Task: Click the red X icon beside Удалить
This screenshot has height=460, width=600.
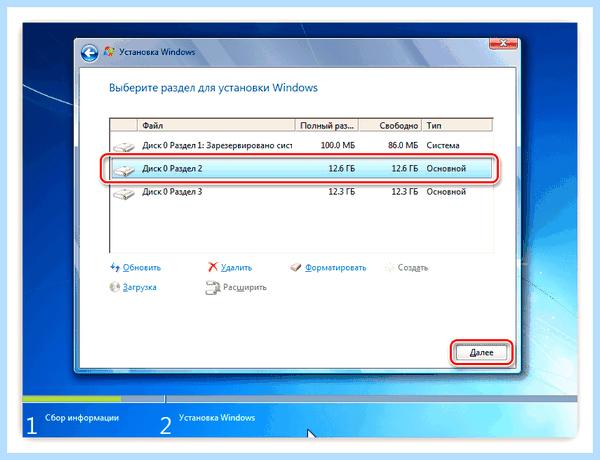Action: click(213, 267)
